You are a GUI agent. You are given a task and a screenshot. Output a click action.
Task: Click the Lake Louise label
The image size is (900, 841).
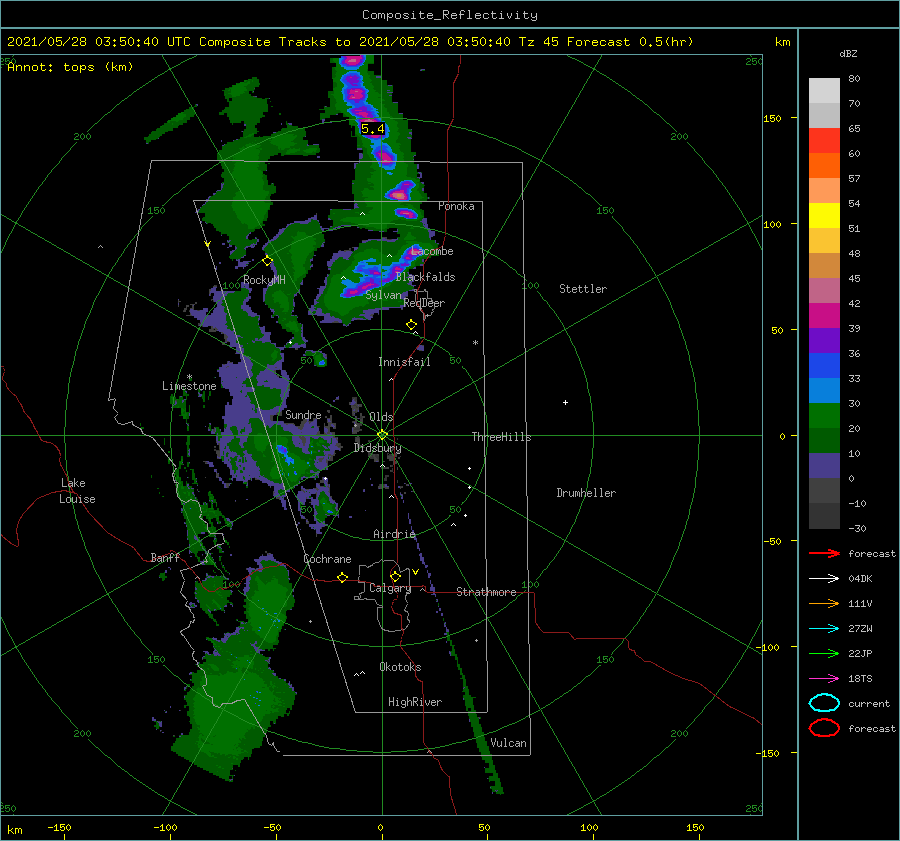pyautogui.click(x=77, y=491)
